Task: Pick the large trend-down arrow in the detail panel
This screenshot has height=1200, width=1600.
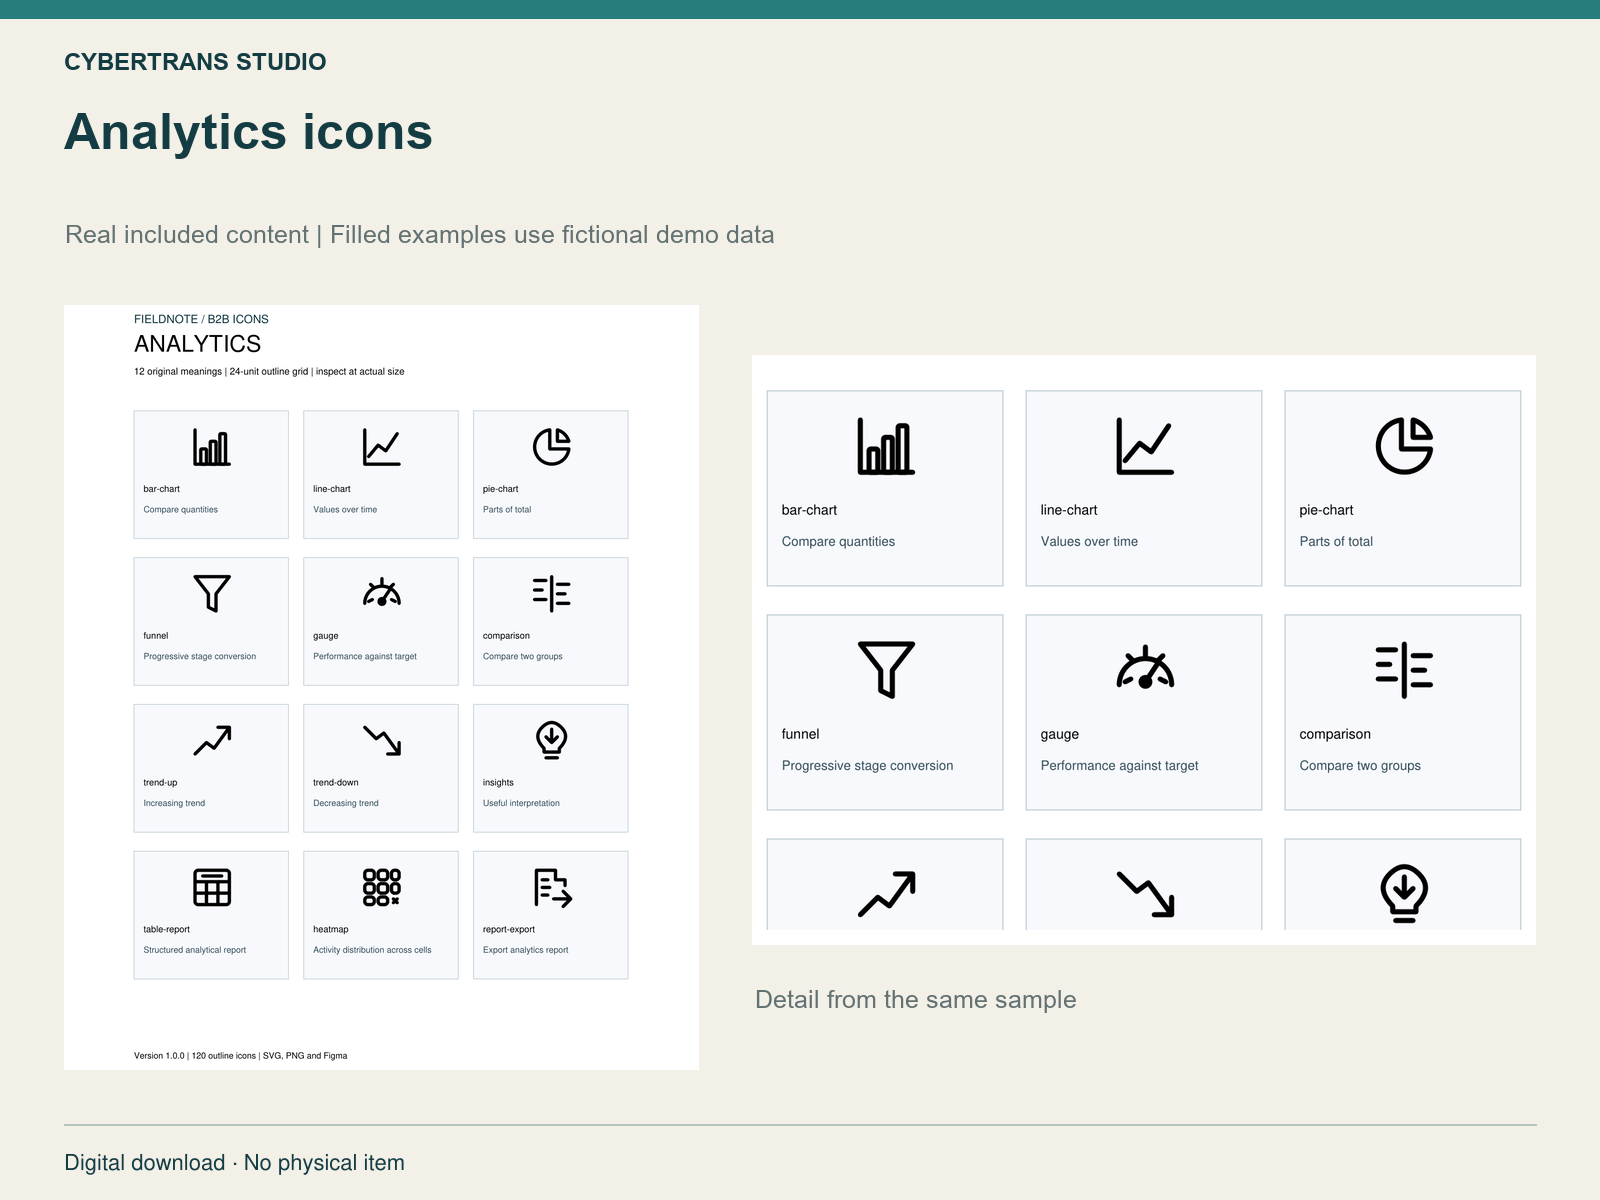Action: 1145,894
